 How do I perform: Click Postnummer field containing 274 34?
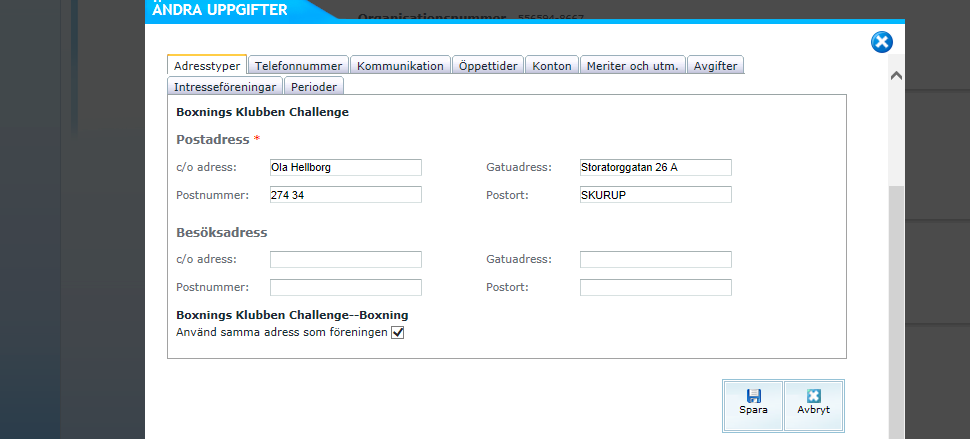tap(346, 195)
